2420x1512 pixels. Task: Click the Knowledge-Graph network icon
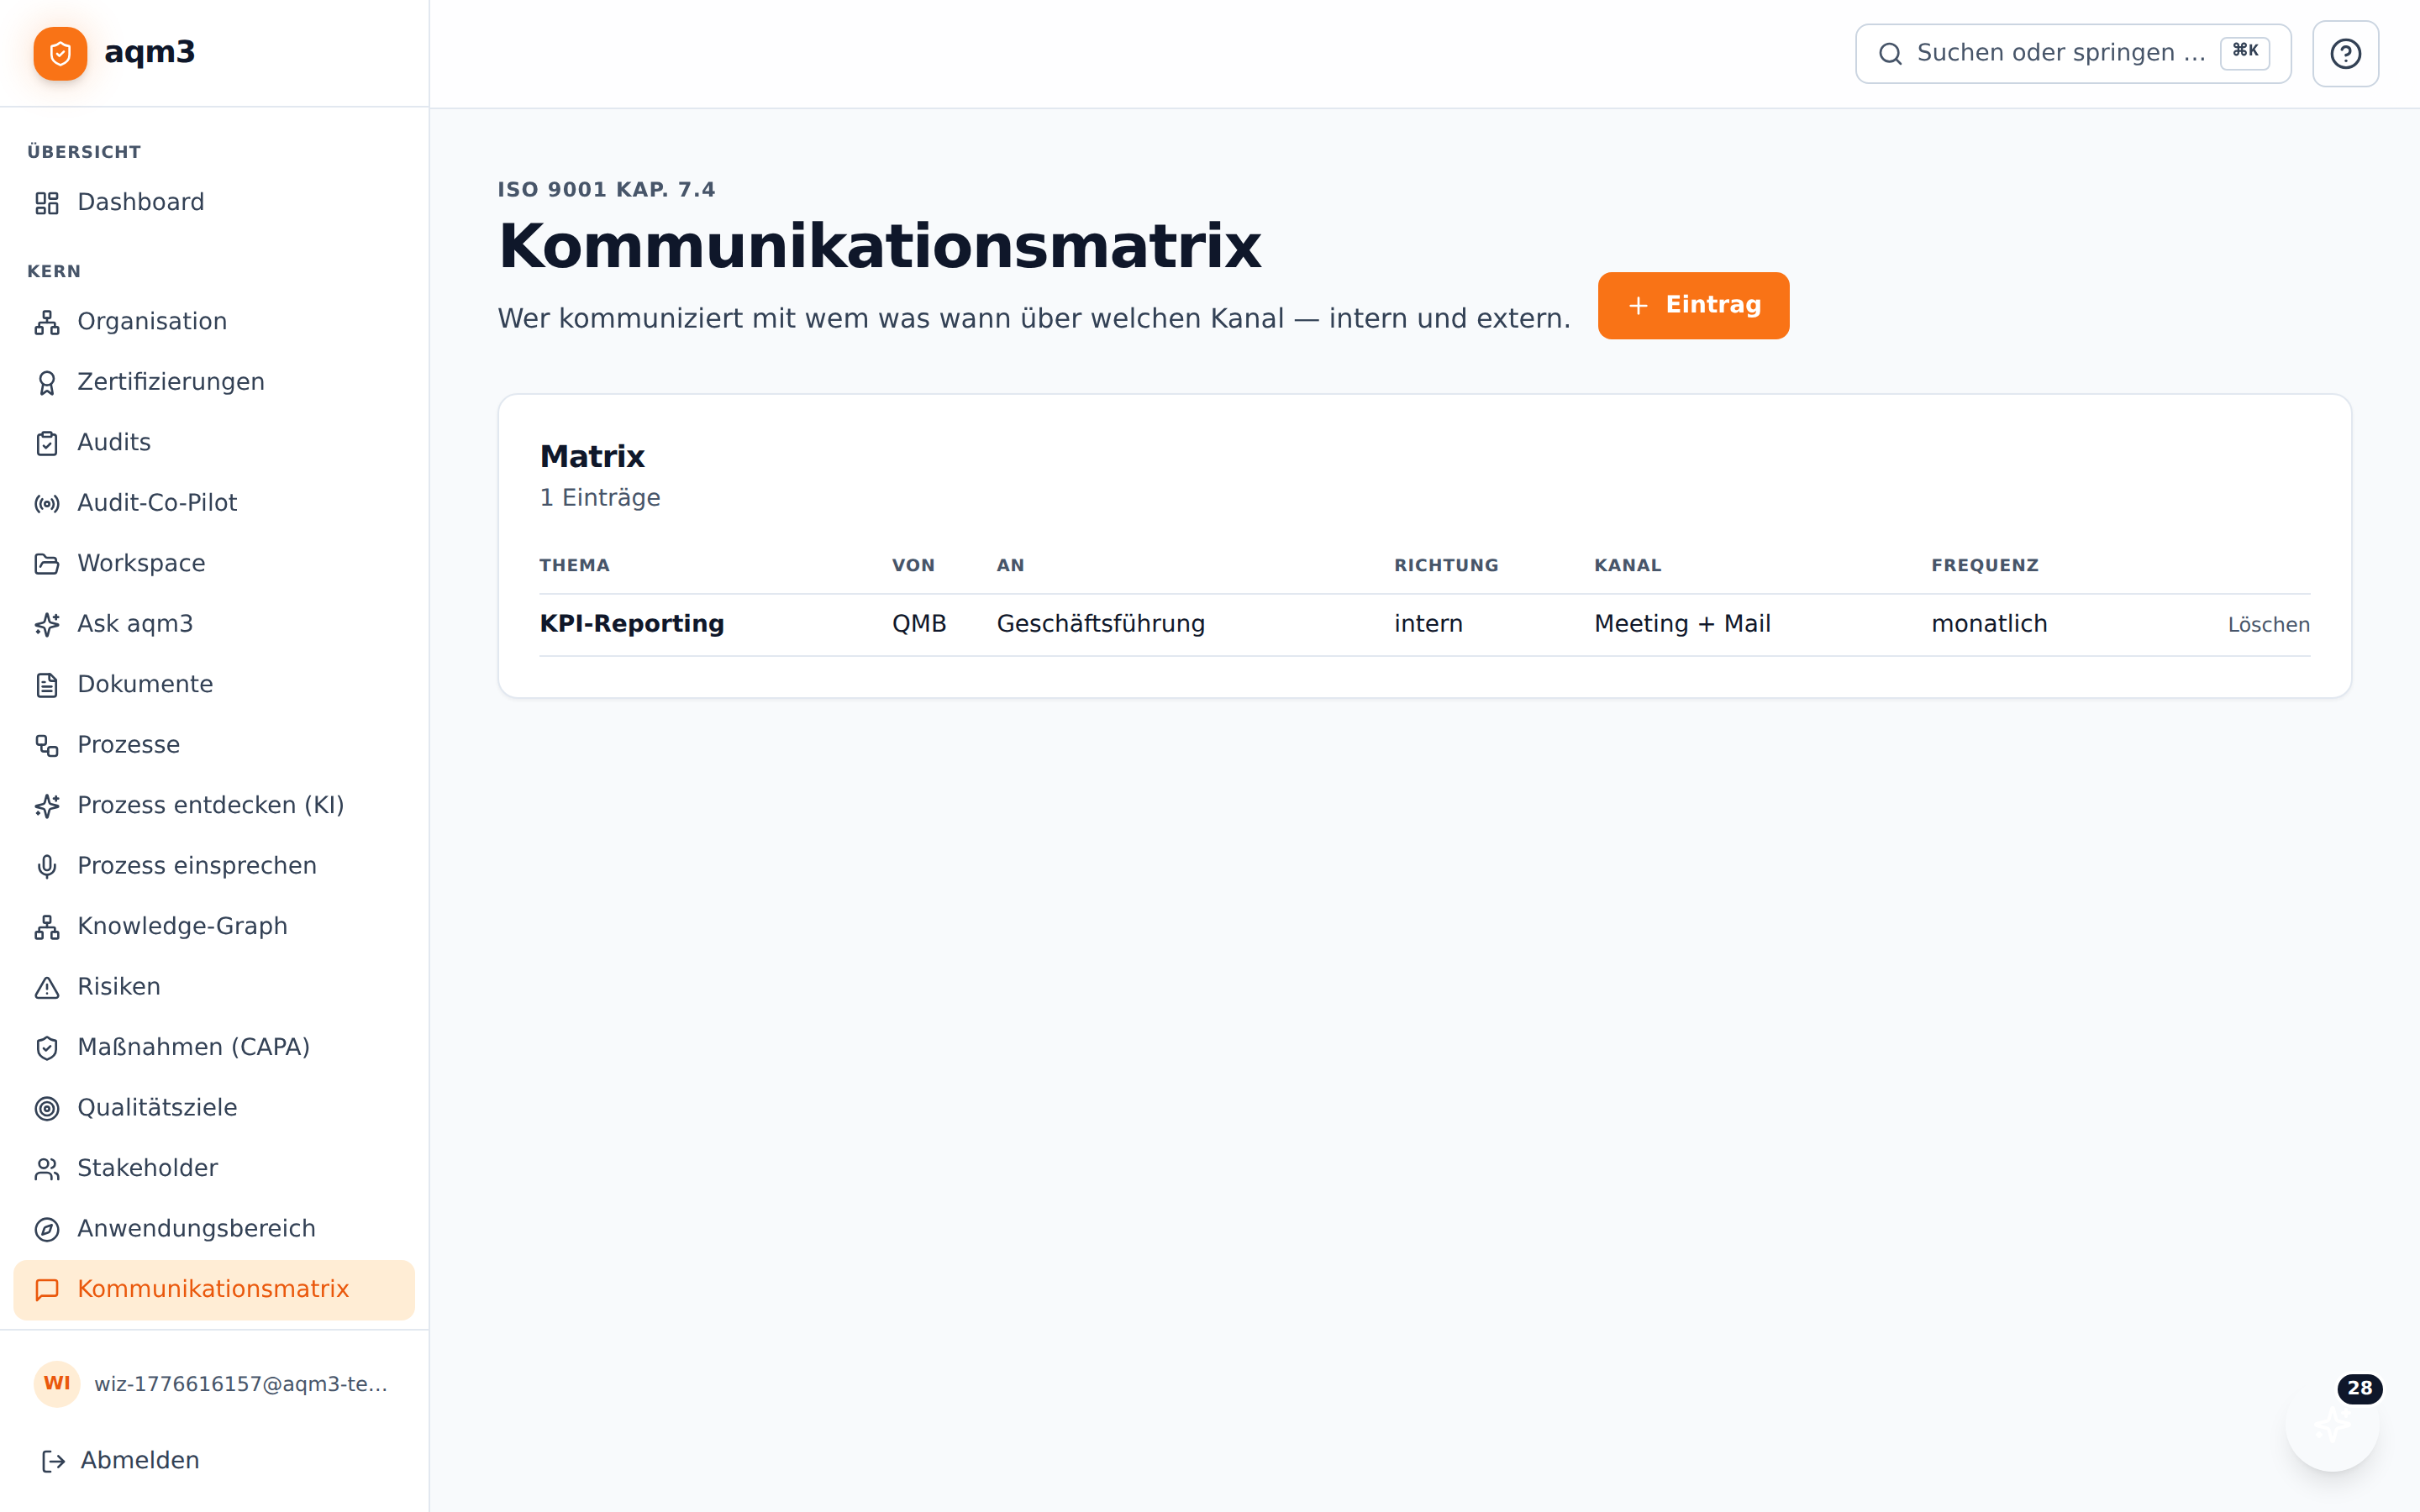coord(47,927)
